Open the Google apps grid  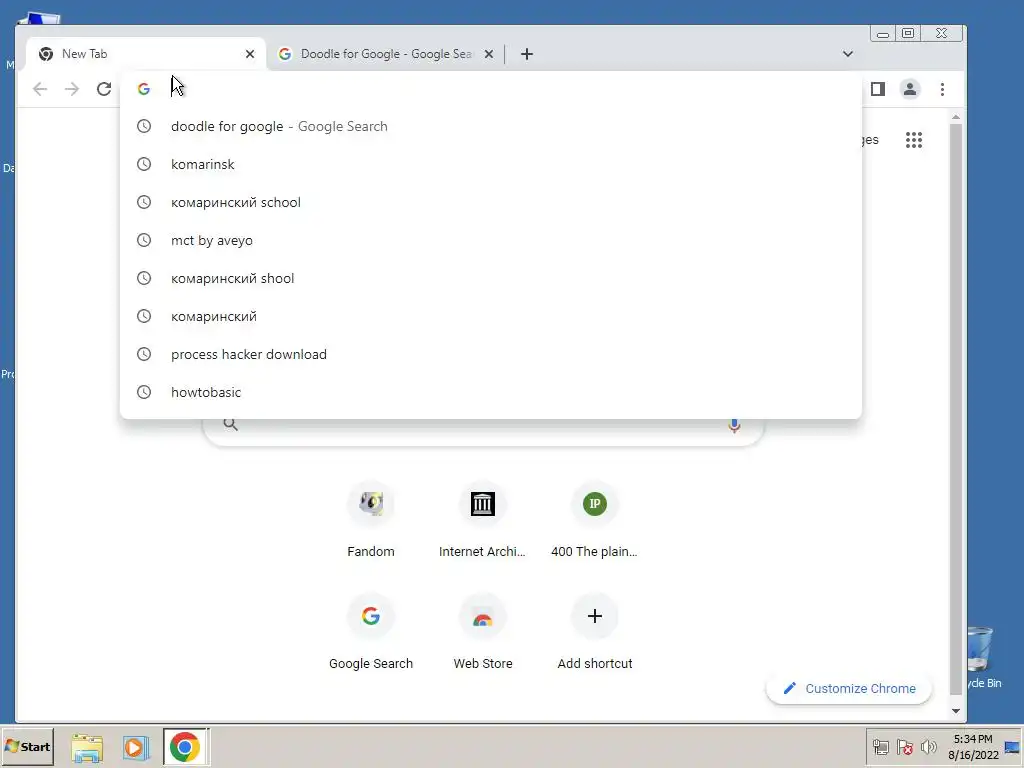pos(914,140)
